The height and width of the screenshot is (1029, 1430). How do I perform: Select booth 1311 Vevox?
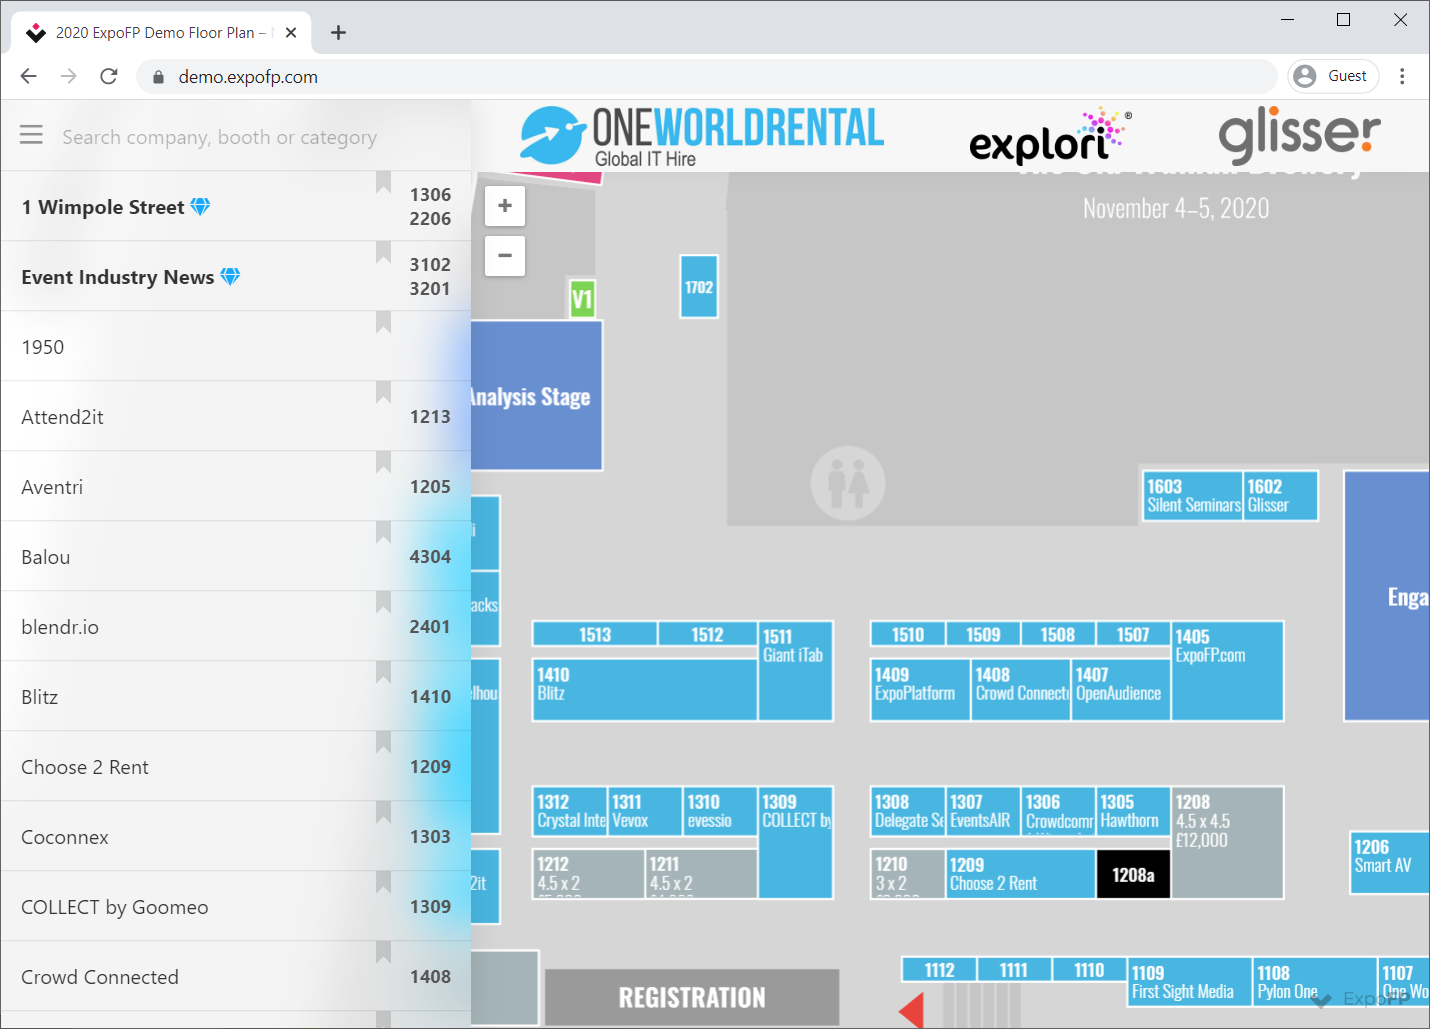pyautogui.click(x=646, y=811)
